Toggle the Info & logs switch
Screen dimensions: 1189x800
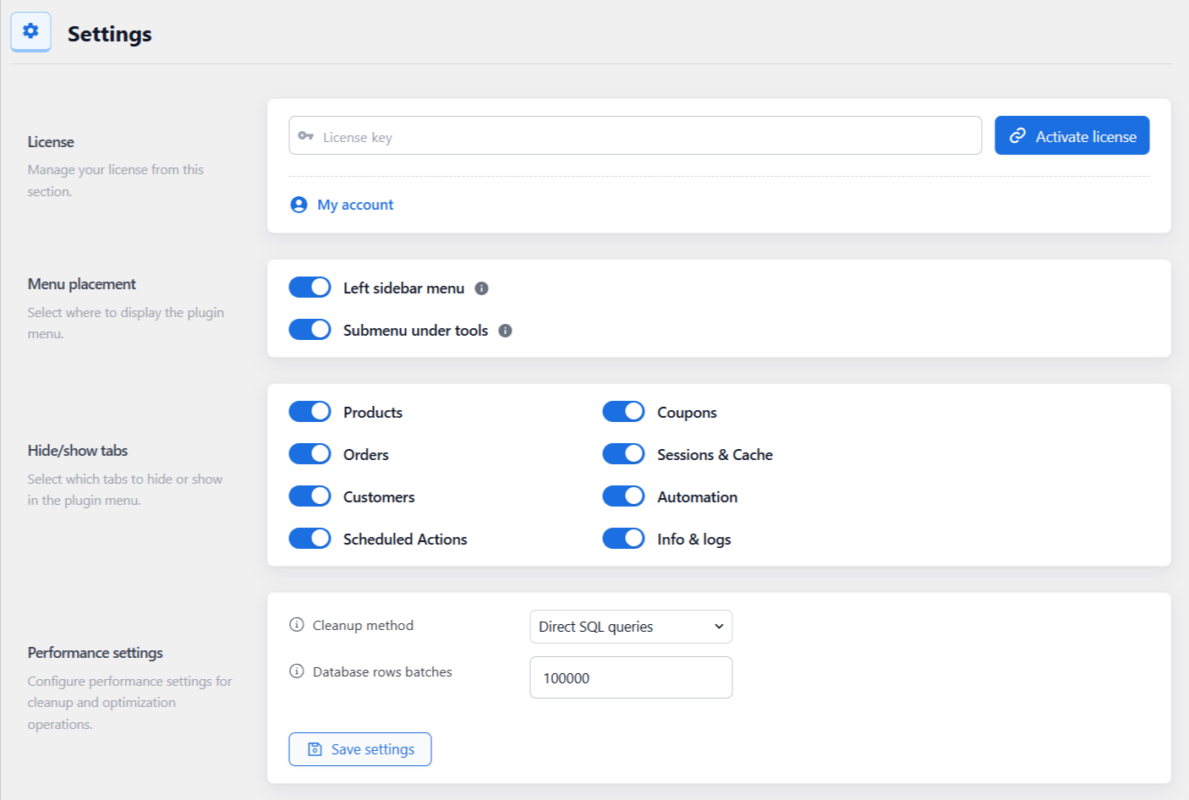[x=624, y=538]
